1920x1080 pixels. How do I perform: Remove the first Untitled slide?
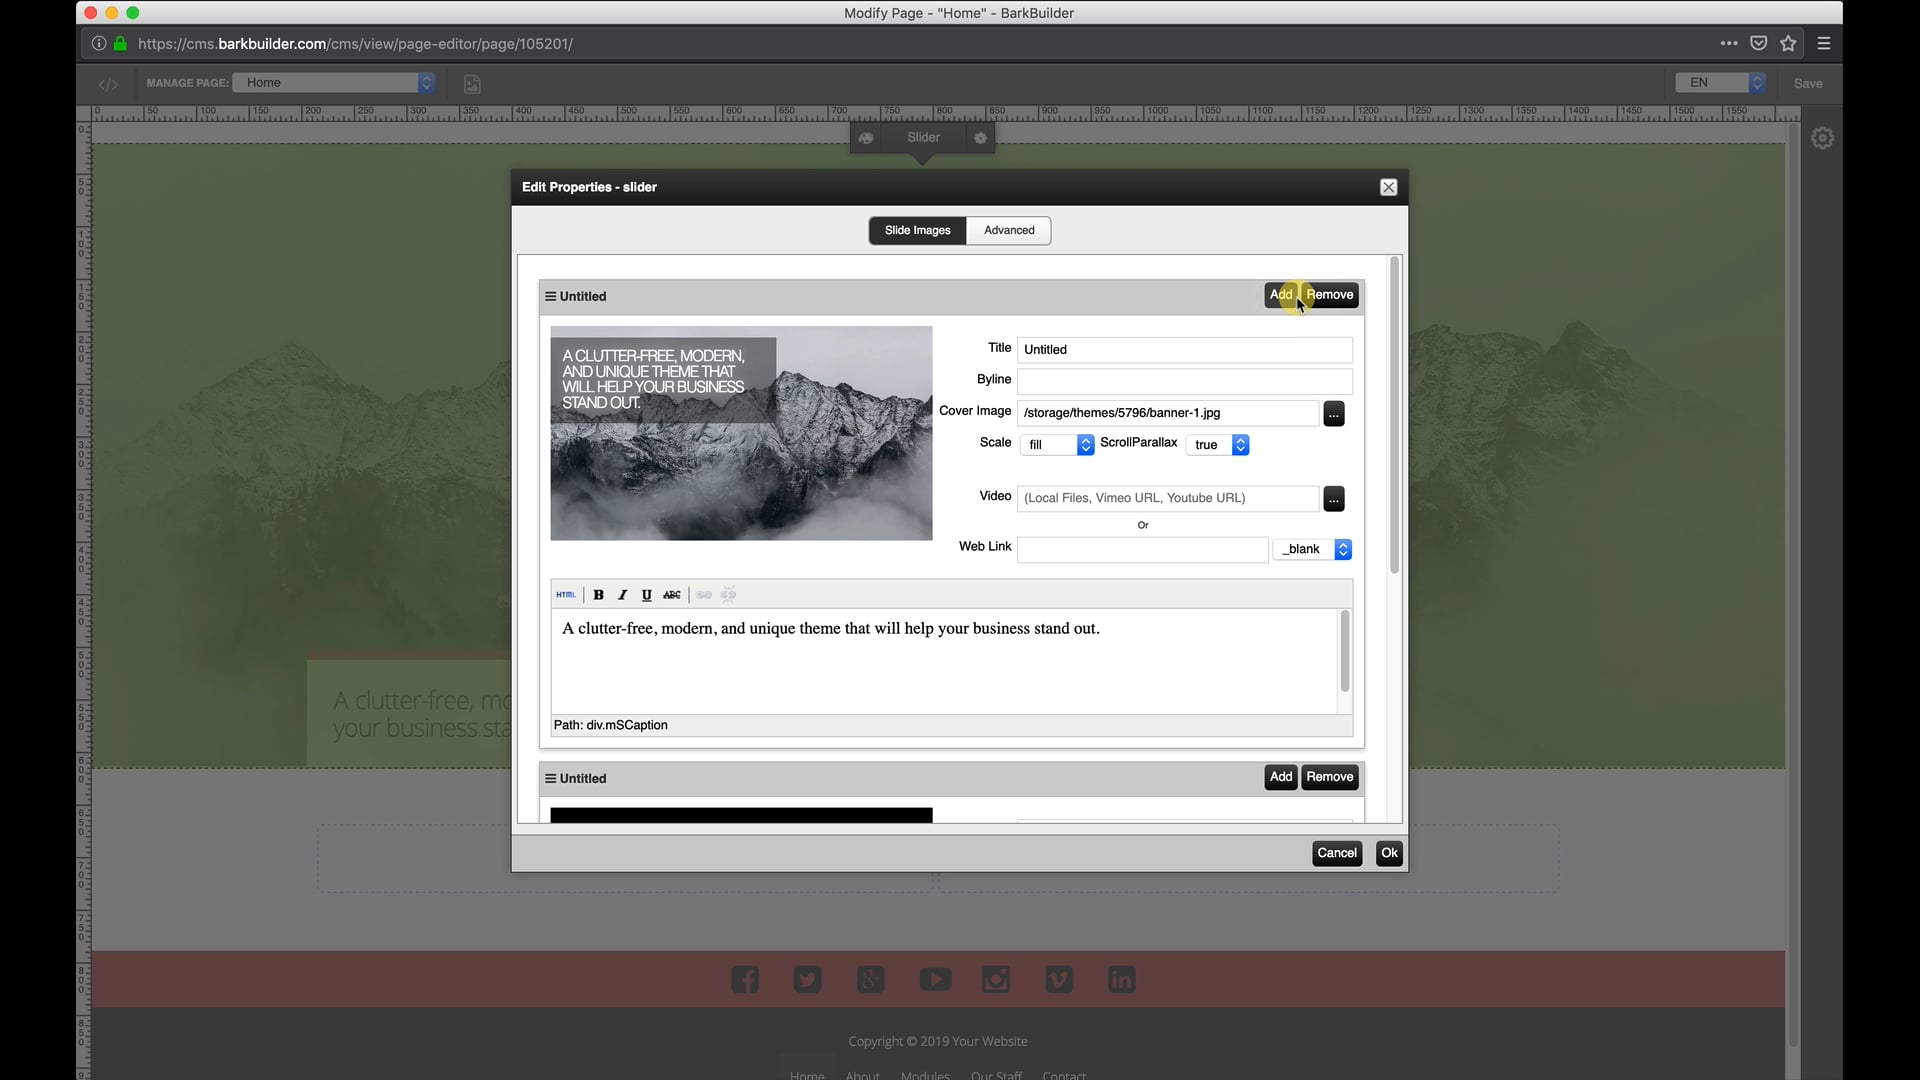1330,295
